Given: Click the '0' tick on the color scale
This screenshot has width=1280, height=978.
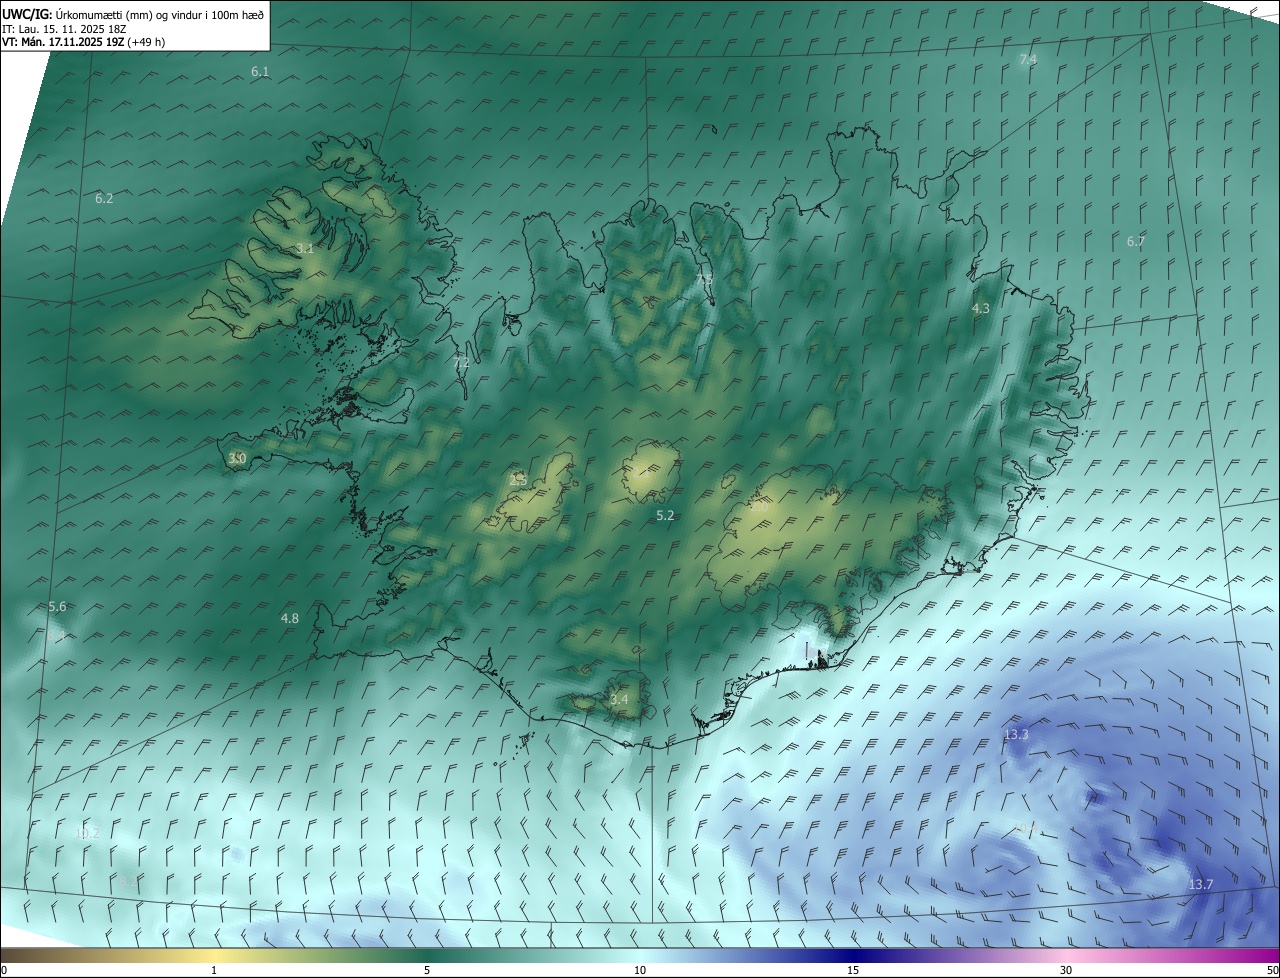Looking at the screenshot, I should [4, 971].
